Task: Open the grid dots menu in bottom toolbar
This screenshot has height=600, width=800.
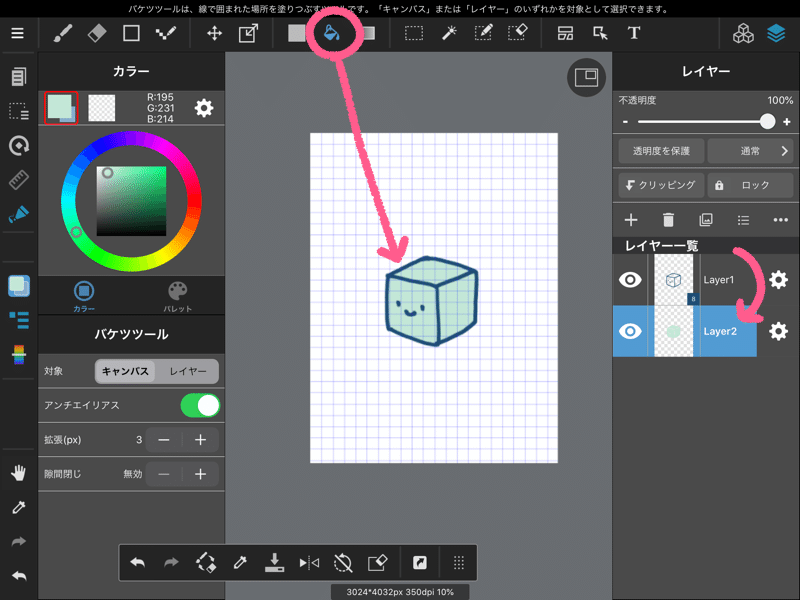Action: 459,563
